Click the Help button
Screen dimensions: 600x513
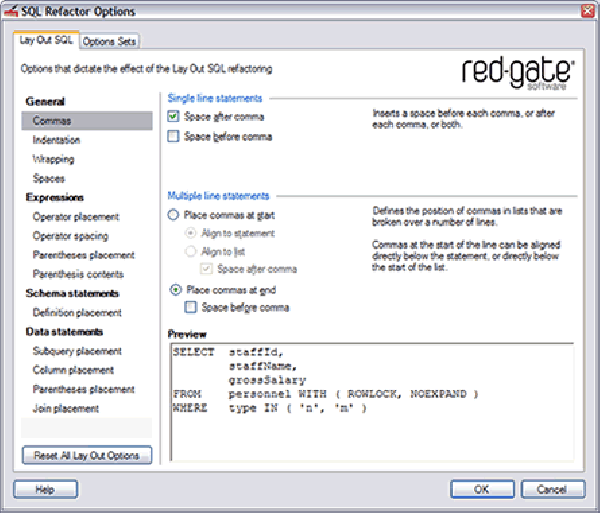pos(45,490)
